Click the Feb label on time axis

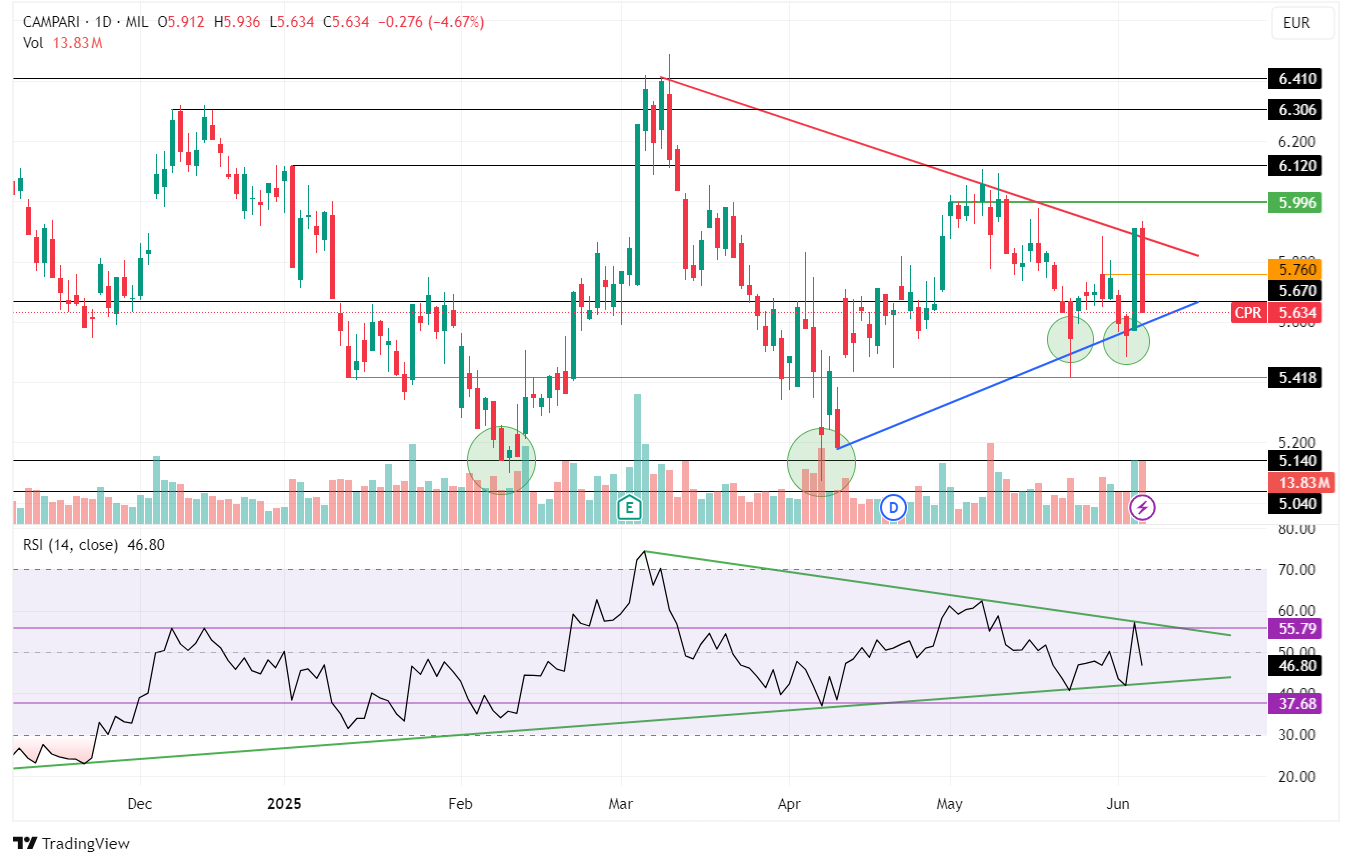pyautogui.click(x=459, y=803)
